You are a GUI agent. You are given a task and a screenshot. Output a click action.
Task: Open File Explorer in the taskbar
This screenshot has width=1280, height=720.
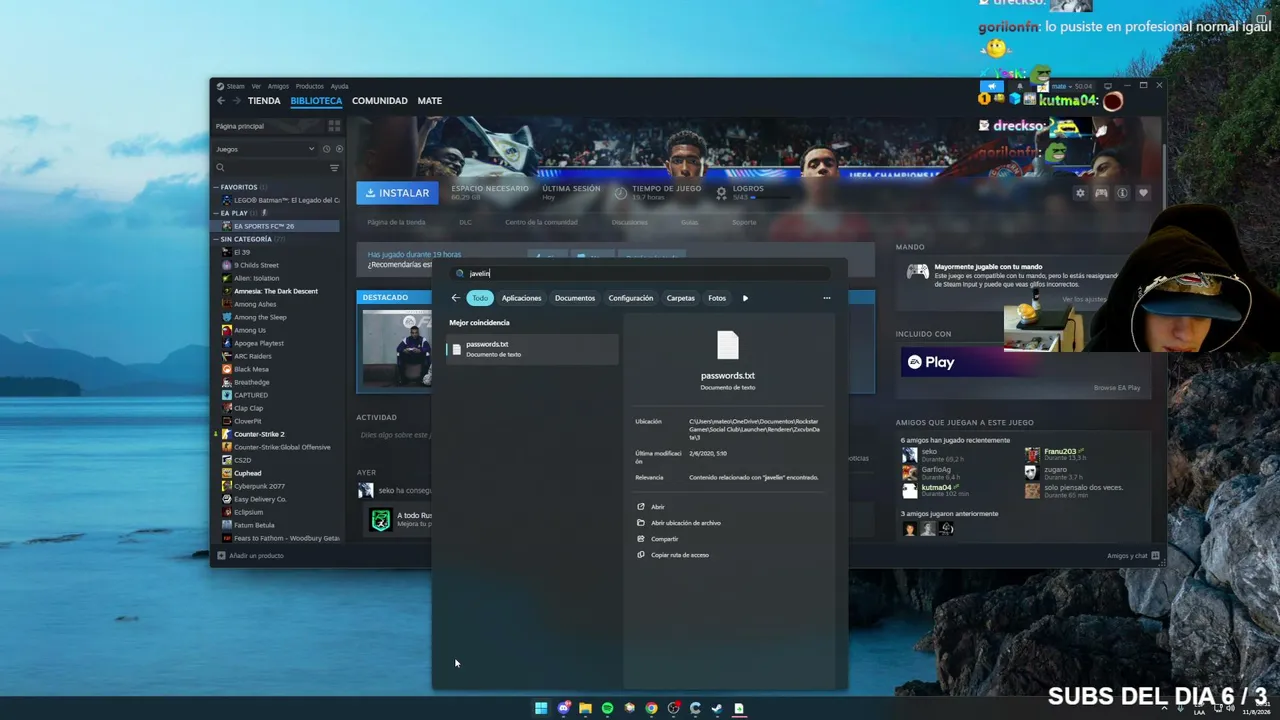(585, 708)
